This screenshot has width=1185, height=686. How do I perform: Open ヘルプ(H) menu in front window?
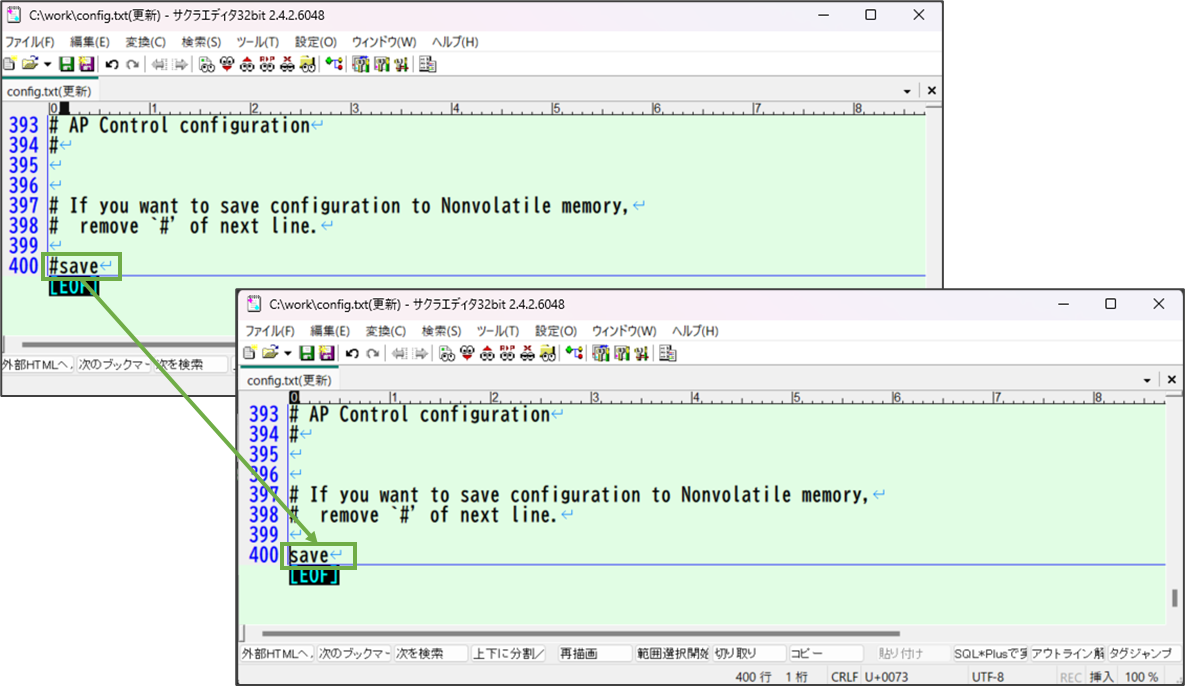(695, 331)
